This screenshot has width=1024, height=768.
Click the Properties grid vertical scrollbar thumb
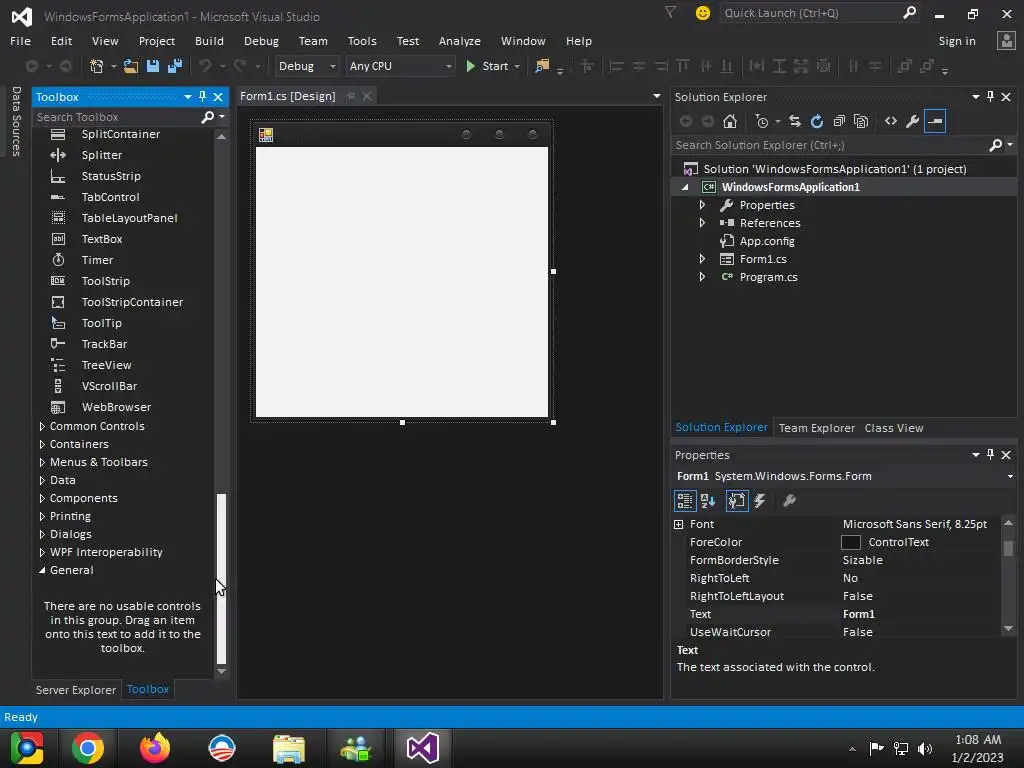(x=1008, y=548)
